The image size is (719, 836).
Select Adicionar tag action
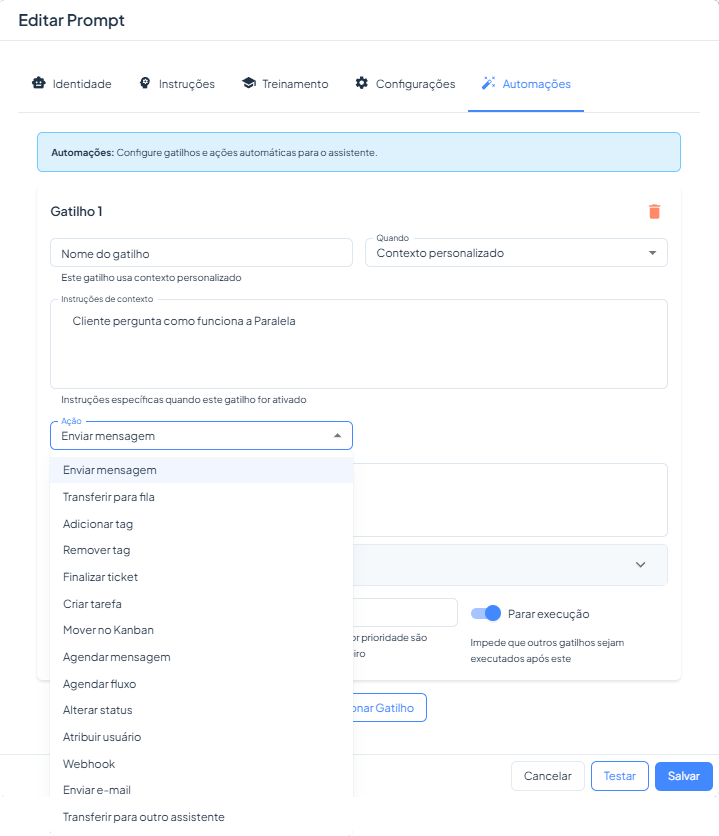click(x=201, y=524)
